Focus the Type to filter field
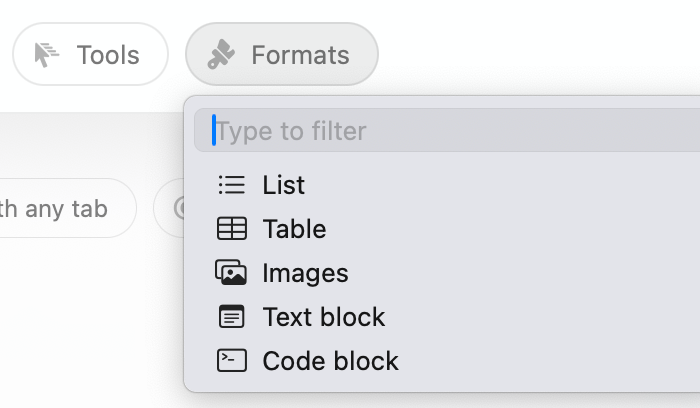The height and width of the screenshot is (408, 700). 447,130
